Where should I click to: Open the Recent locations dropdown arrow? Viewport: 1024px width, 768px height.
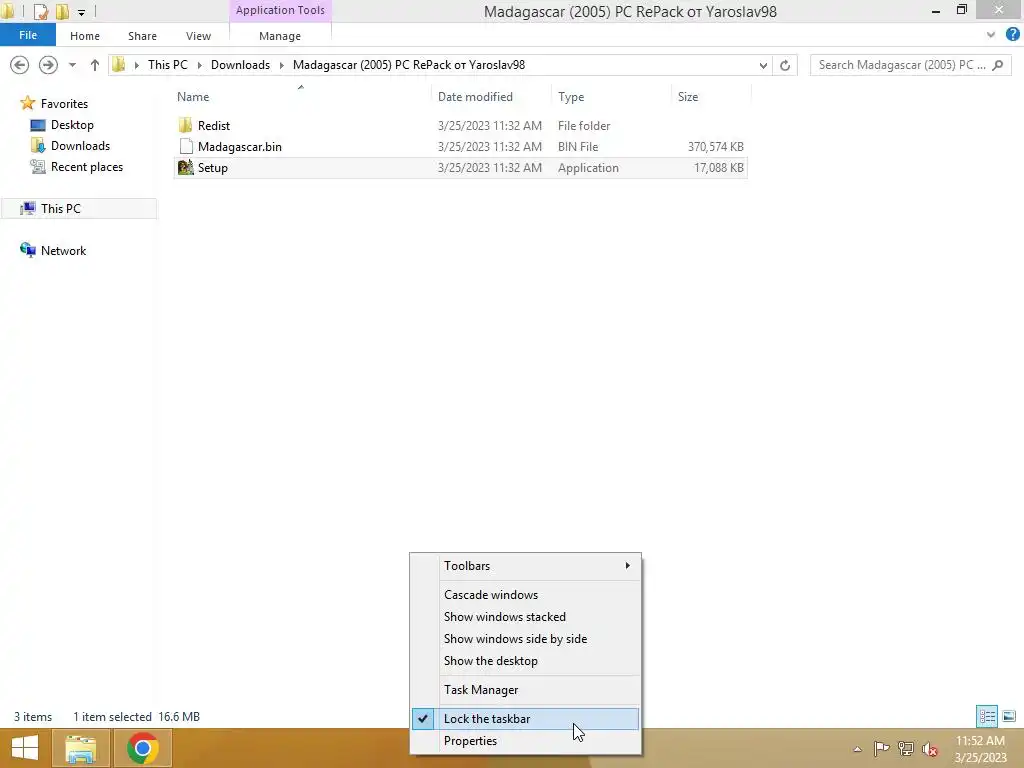72,65
